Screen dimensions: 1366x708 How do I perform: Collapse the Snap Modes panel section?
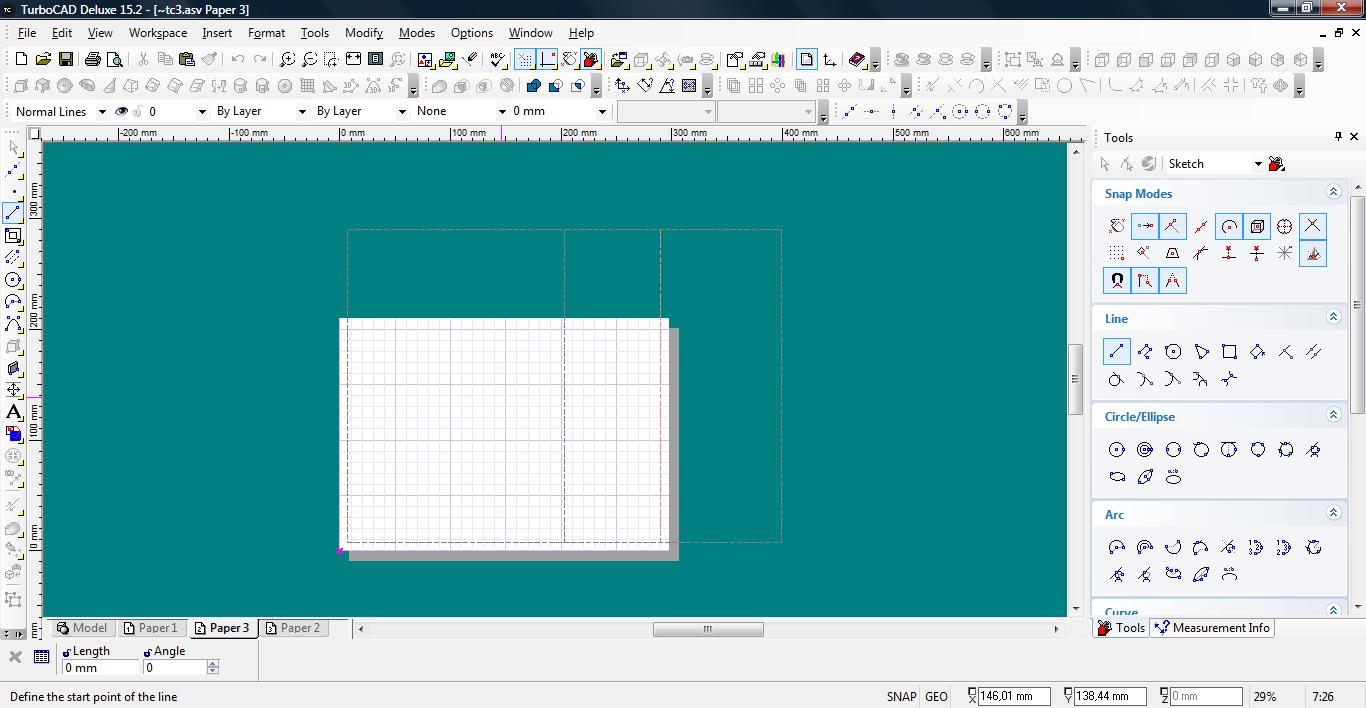pyautogui.click(x=1333, y=192)
